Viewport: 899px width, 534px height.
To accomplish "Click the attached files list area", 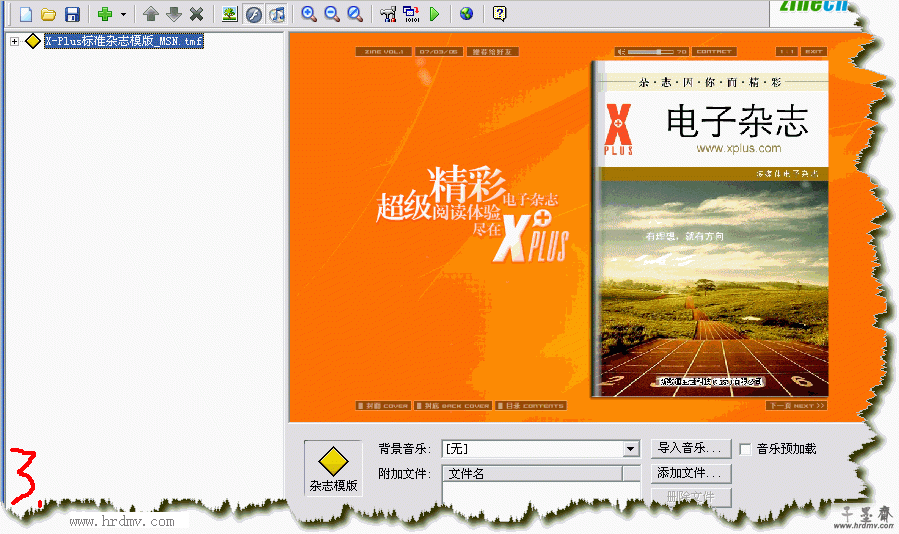I will (x=541, y=493).
